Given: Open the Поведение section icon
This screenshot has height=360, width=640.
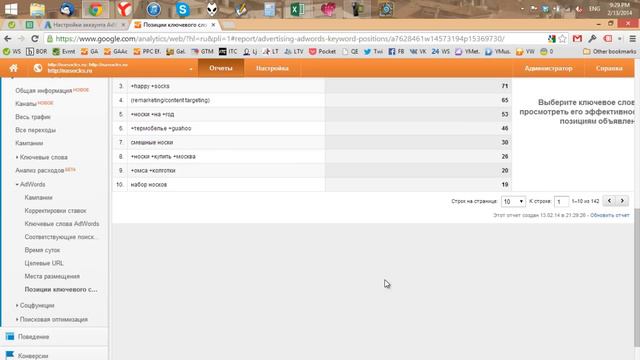Looking at the screenshot, I should [x=10, y=336].
